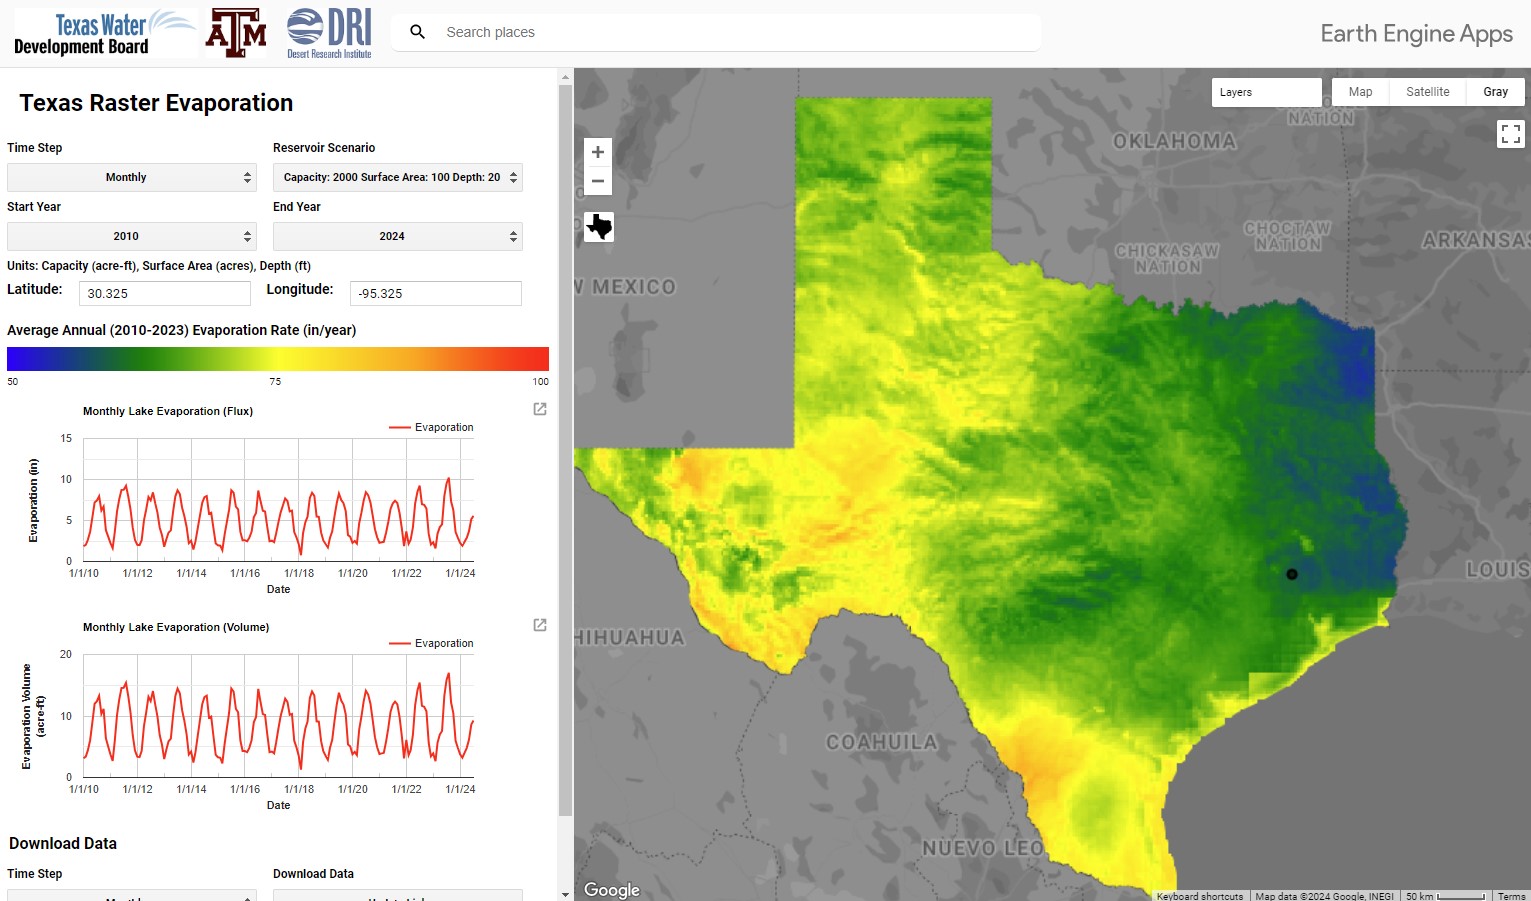
Task: Open the Time Step Monthly dropdown
Action: (x=132, y=177)
